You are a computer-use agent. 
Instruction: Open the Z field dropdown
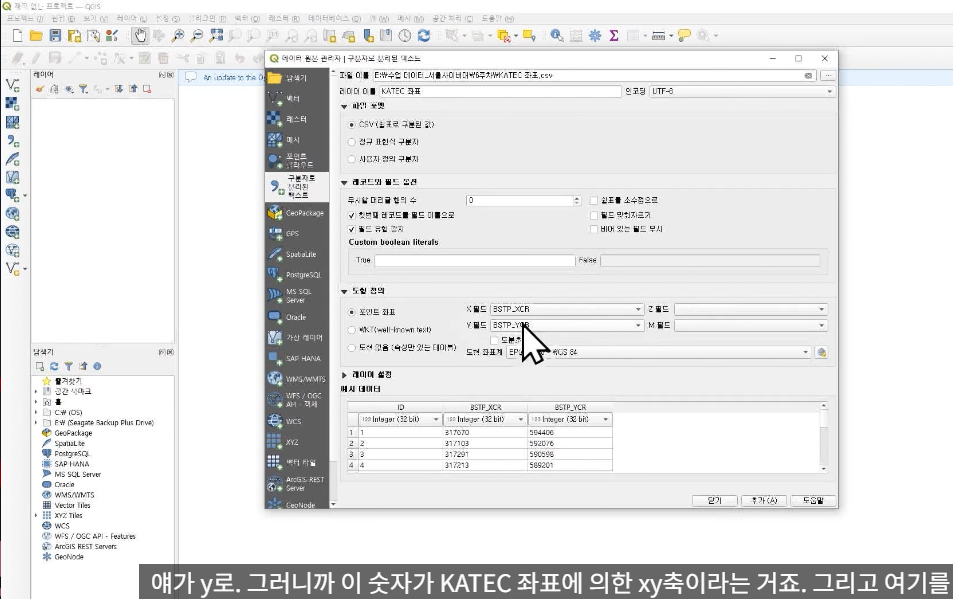pos(751,309)
